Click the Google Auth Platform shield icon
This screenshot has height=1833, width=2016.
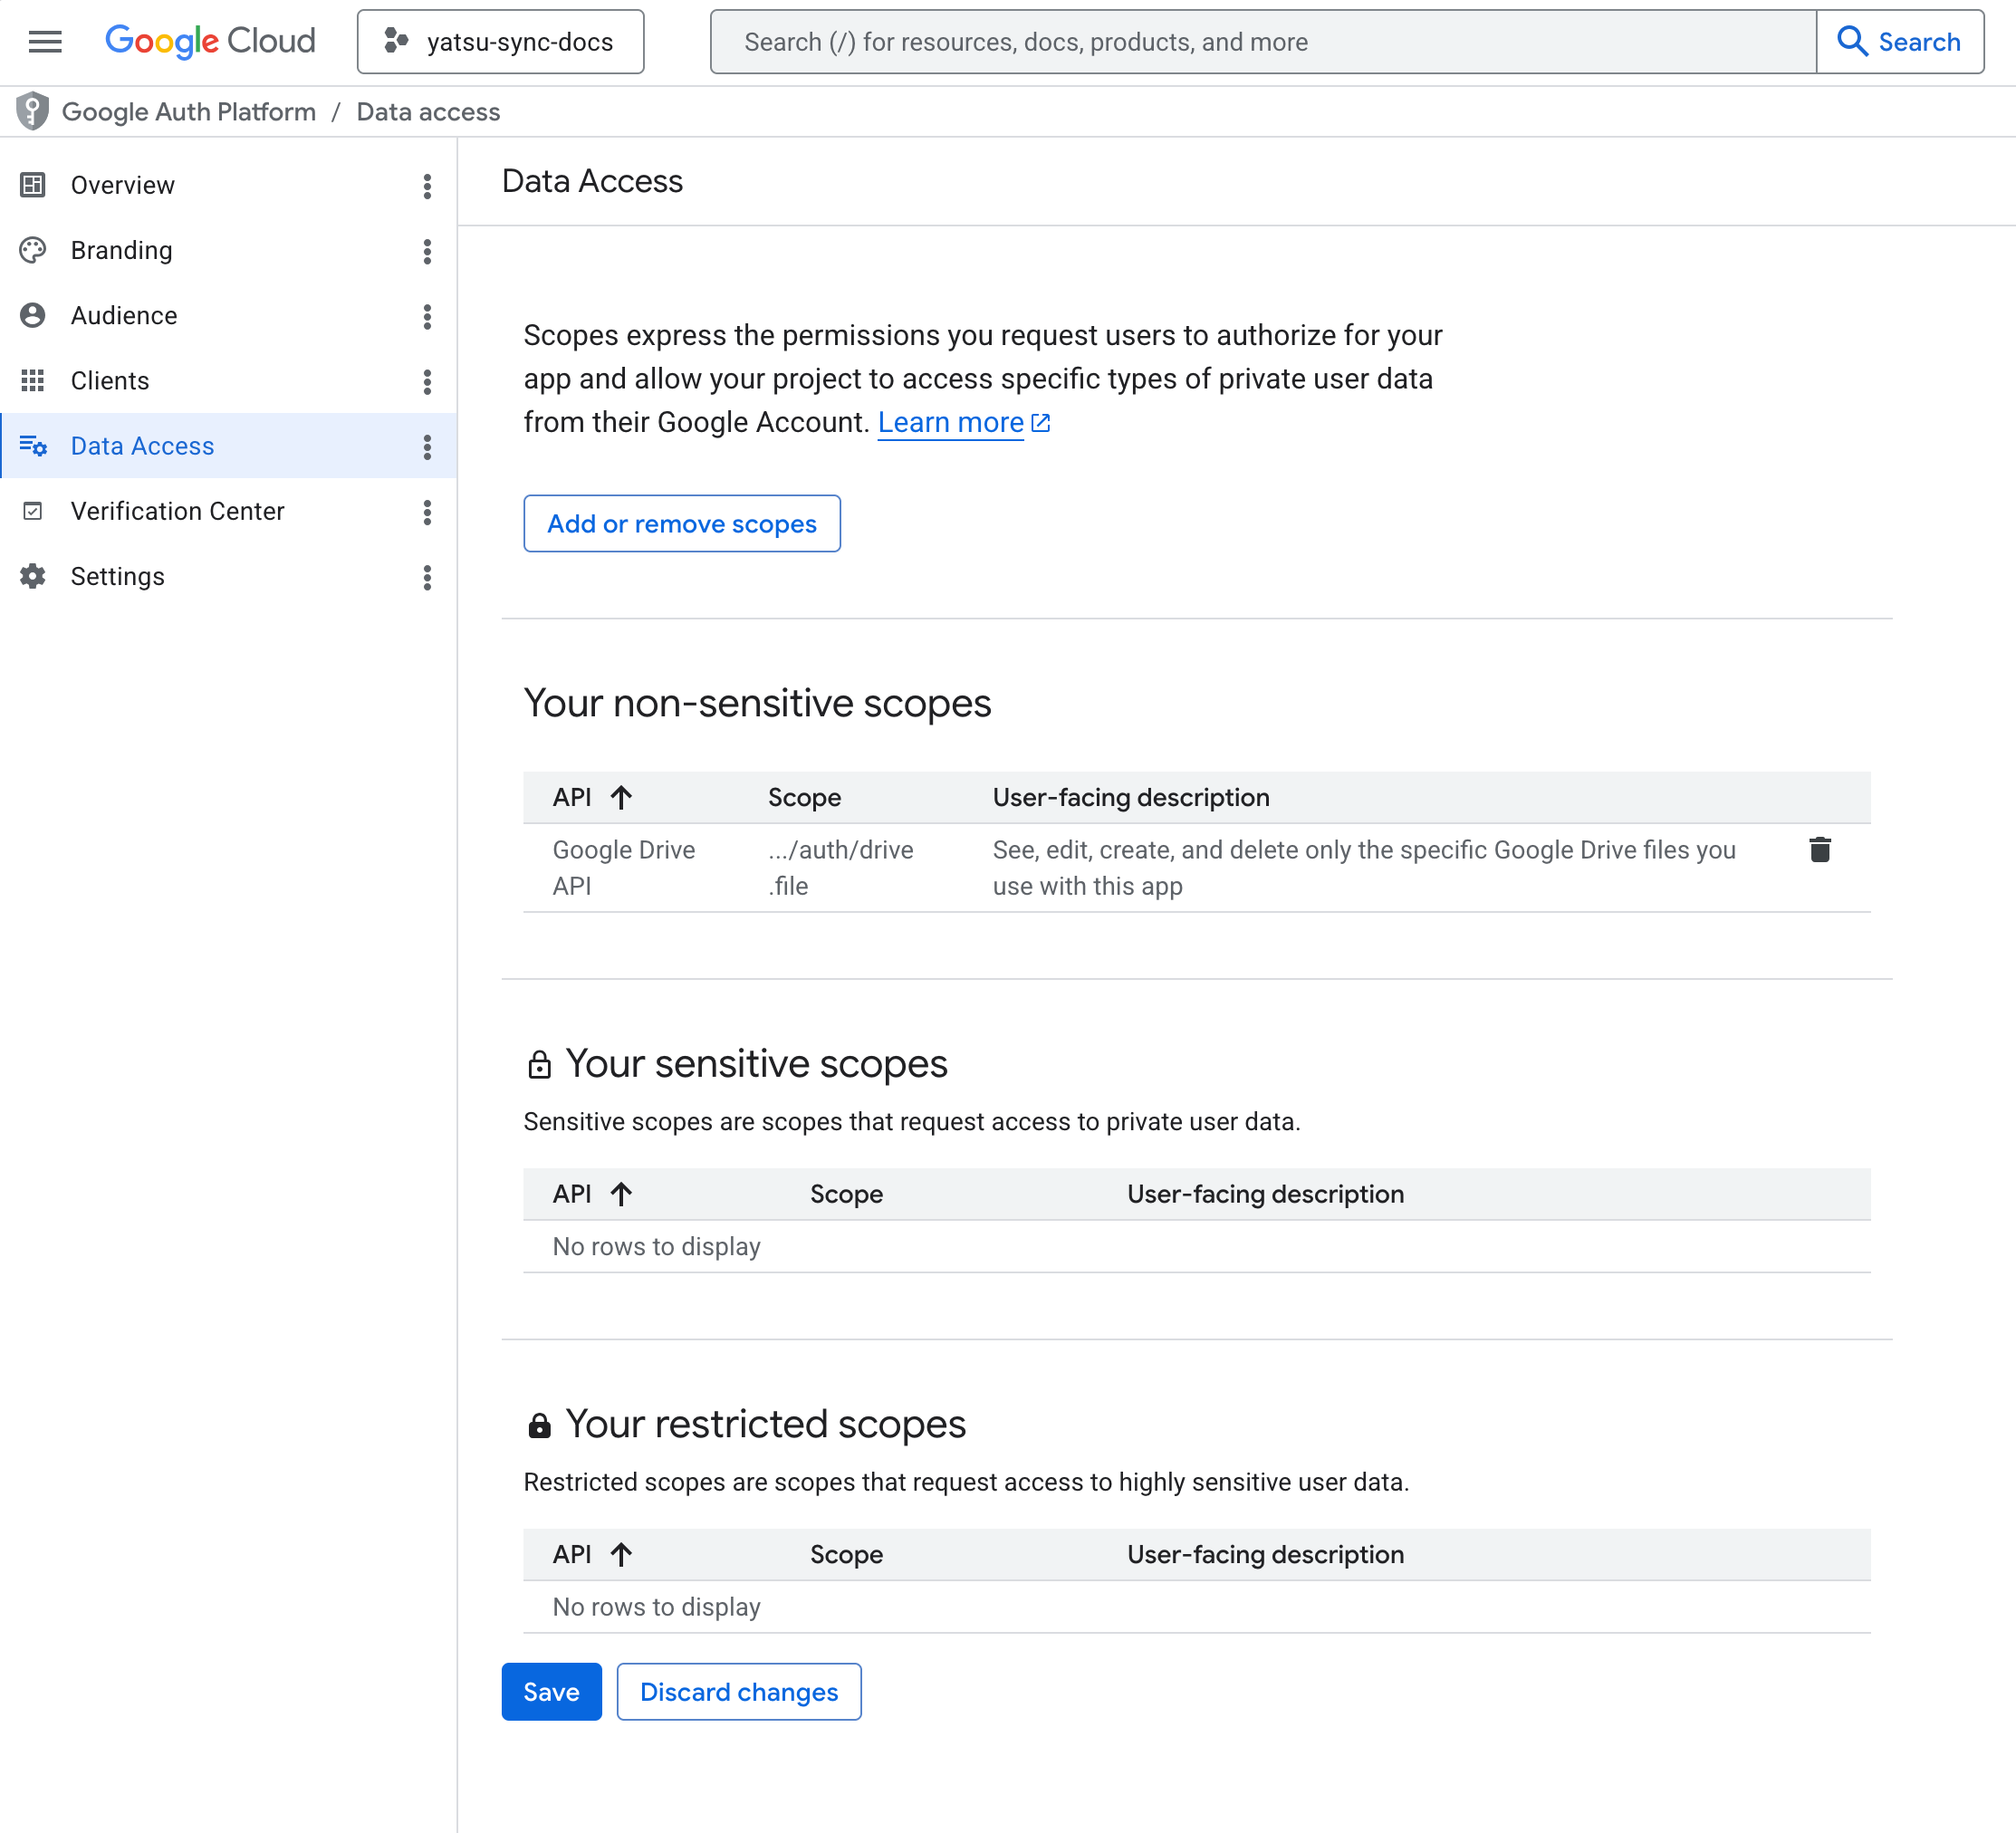click(x=32, y=111)
